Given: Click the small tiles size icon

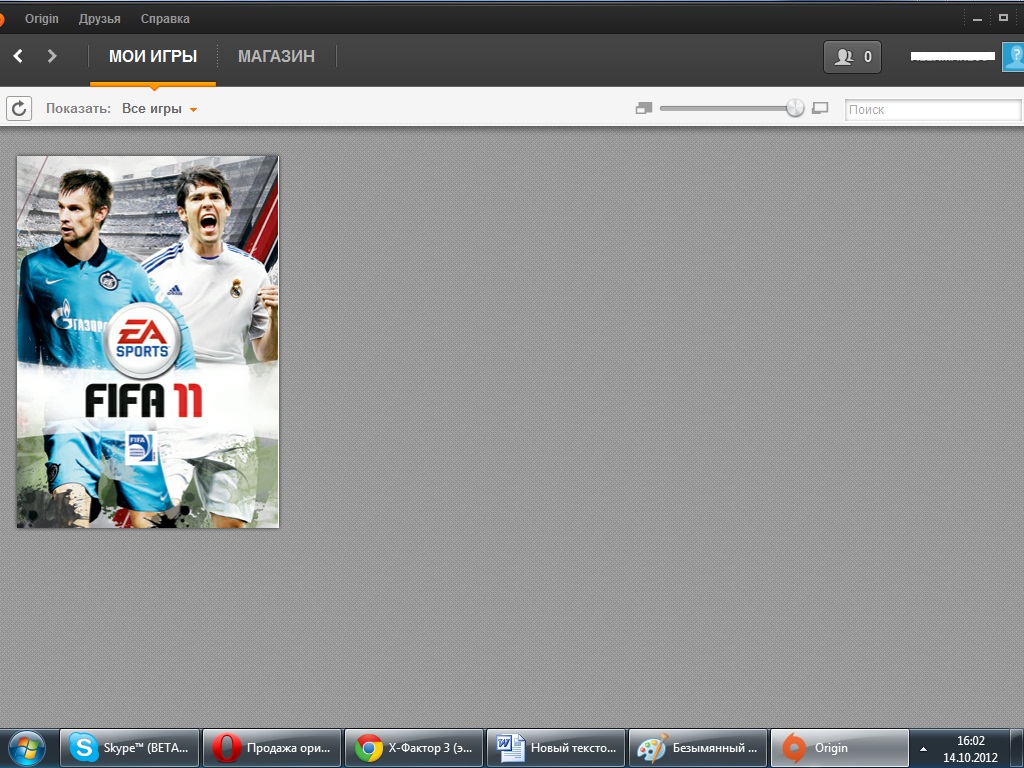Looking at the screenshot, I should tap(644, 108).
